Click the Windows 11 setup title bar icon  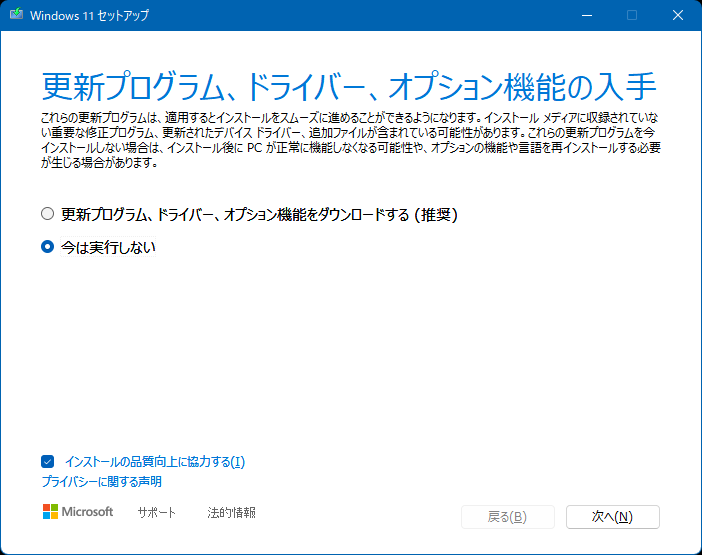tap(17, 15)
